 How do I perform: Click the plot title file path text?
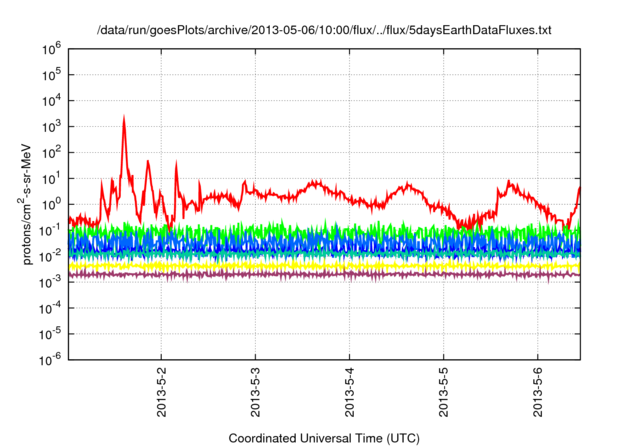(x=324, y=30)
